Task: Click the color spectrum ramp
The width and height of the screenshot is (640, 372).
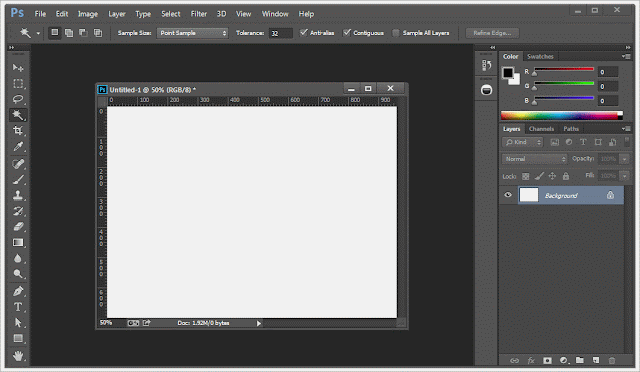Action: [562, 116]
